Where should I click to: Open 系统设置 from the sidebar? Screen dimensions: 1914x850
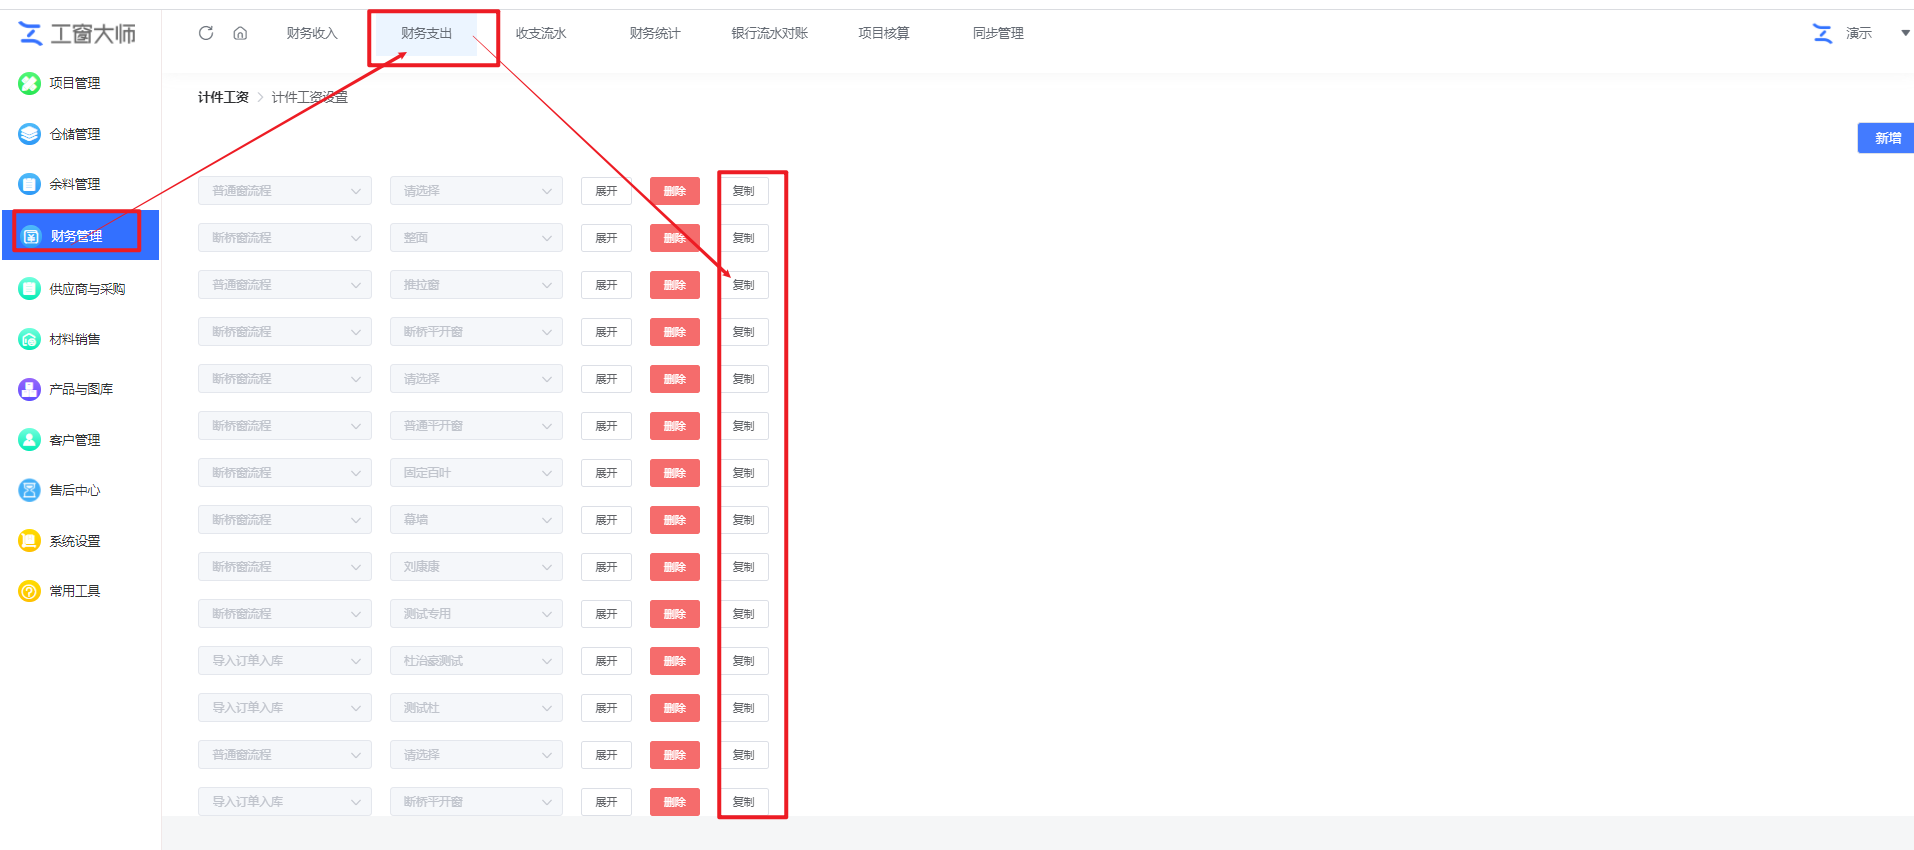click(x=74, y=541)
